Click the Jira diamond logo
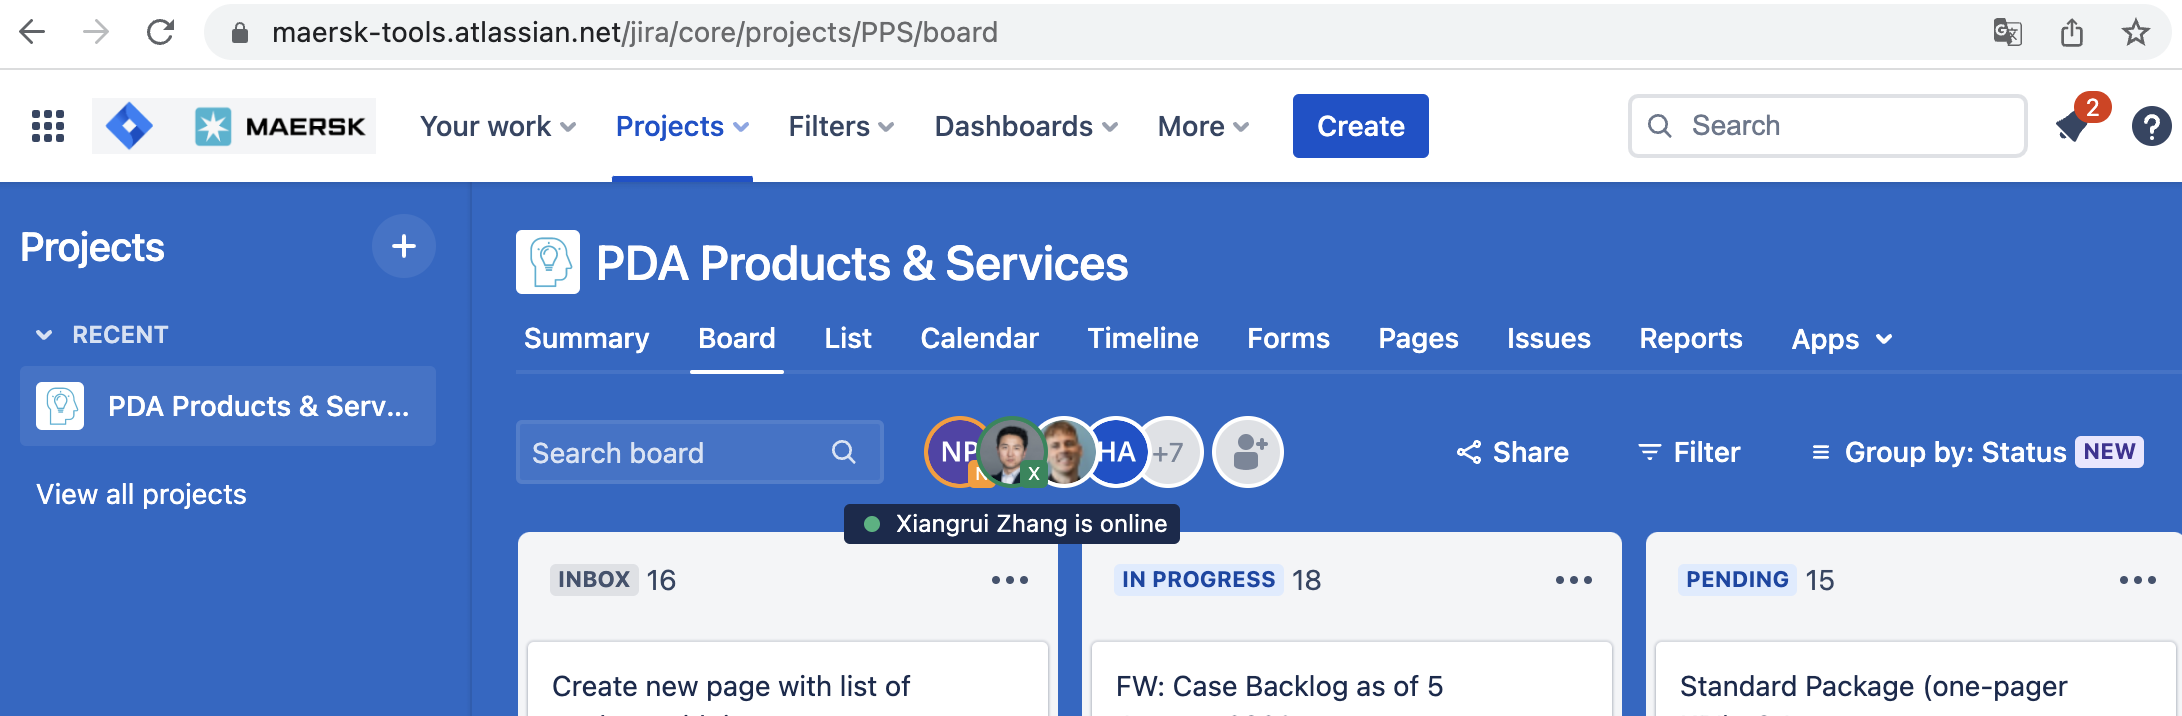Screen dimensions: 2182x716 coord(129,126)
